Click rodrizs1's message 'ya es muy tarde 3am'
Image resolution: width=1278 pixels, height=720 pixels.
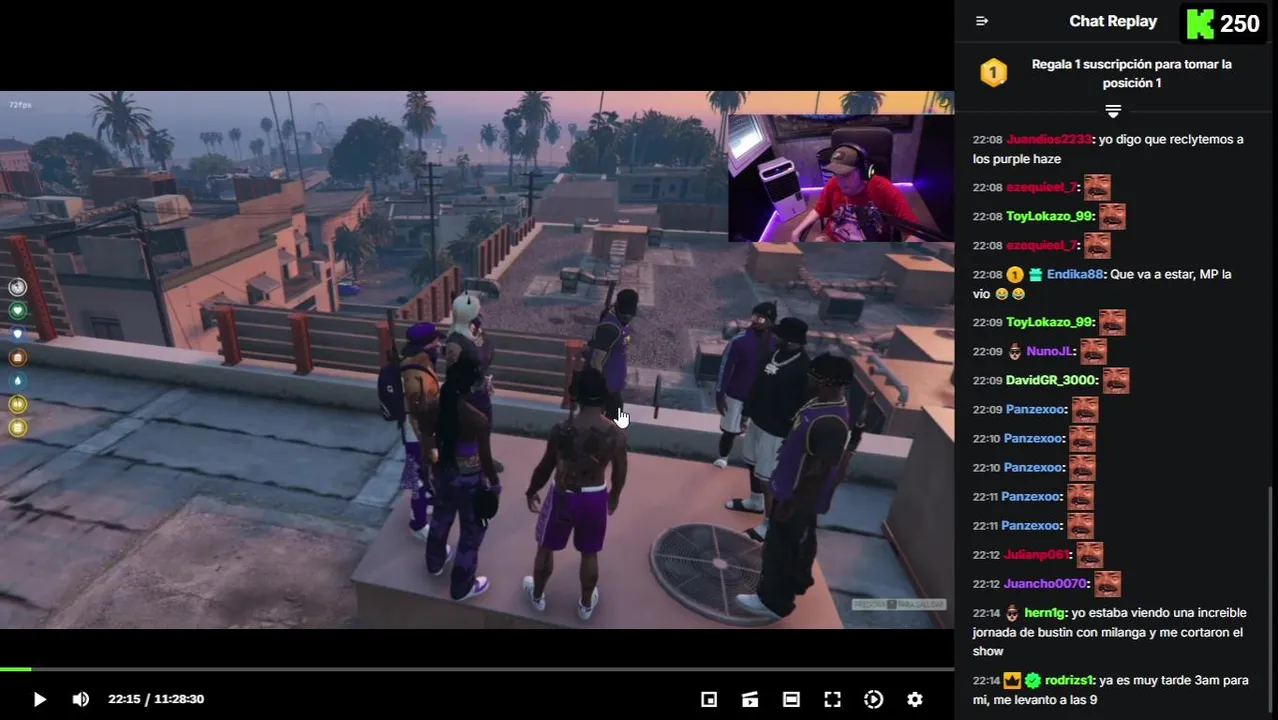(x=1111, y=690)
